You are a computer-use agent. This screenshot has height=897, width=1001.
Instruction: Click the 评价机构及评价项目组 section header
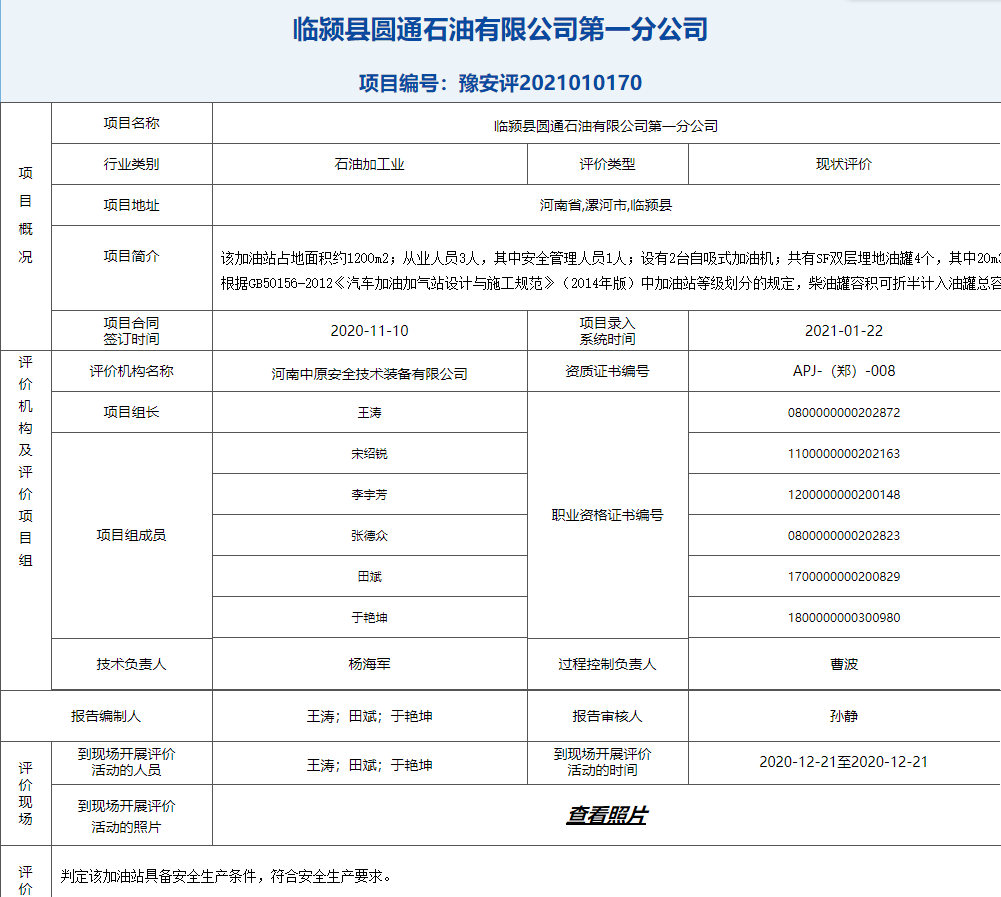(x=26, y=462)
